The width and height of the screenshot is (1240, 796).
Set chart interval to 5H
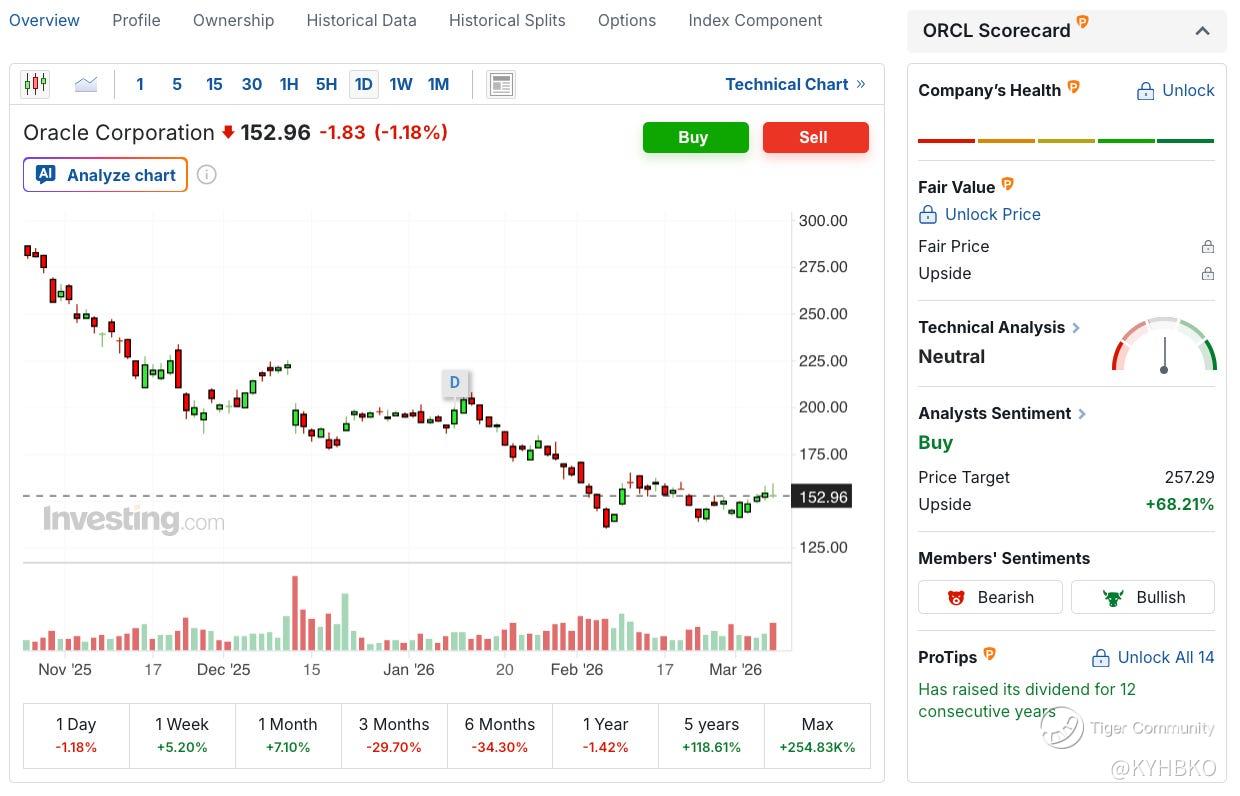(x=326, y=84)
